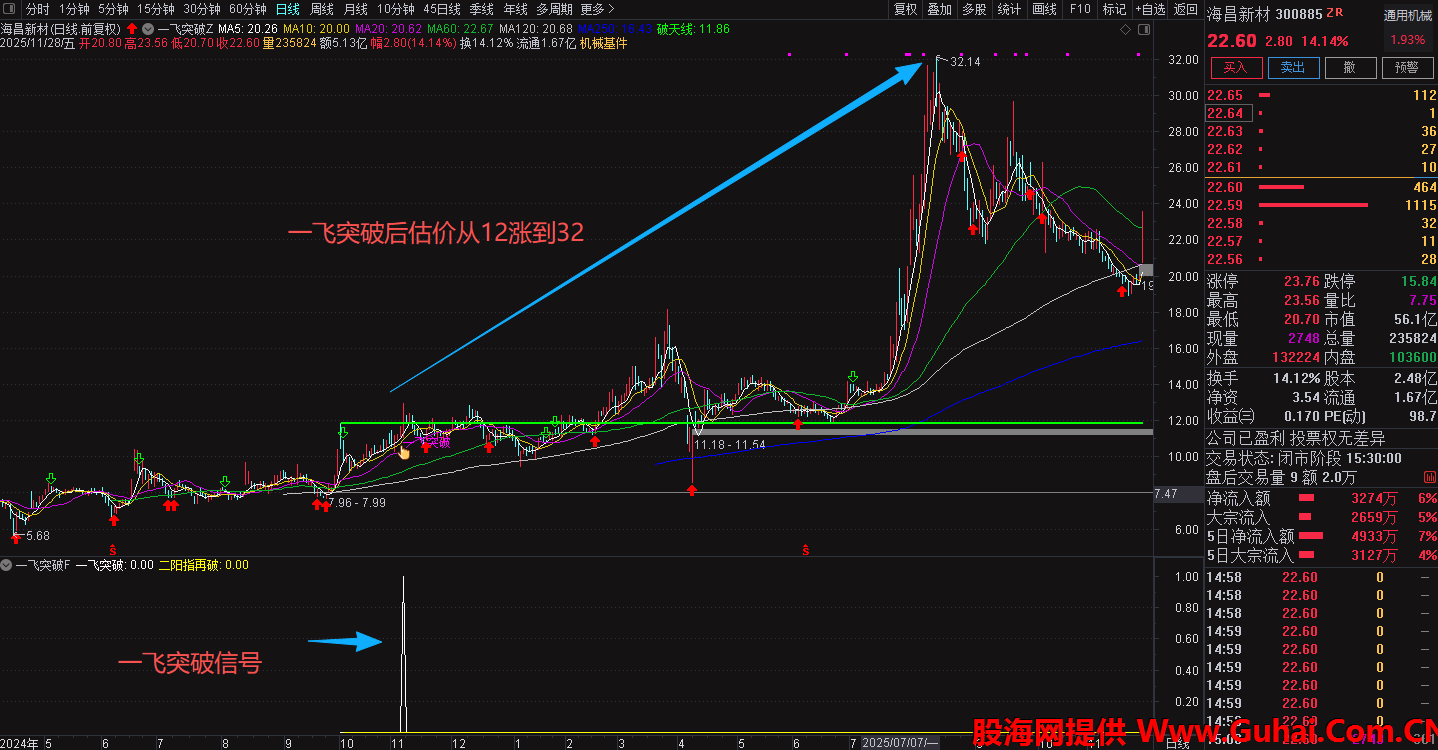
Task: Select the 60分钟 period tab
Action: coord(248,9)
